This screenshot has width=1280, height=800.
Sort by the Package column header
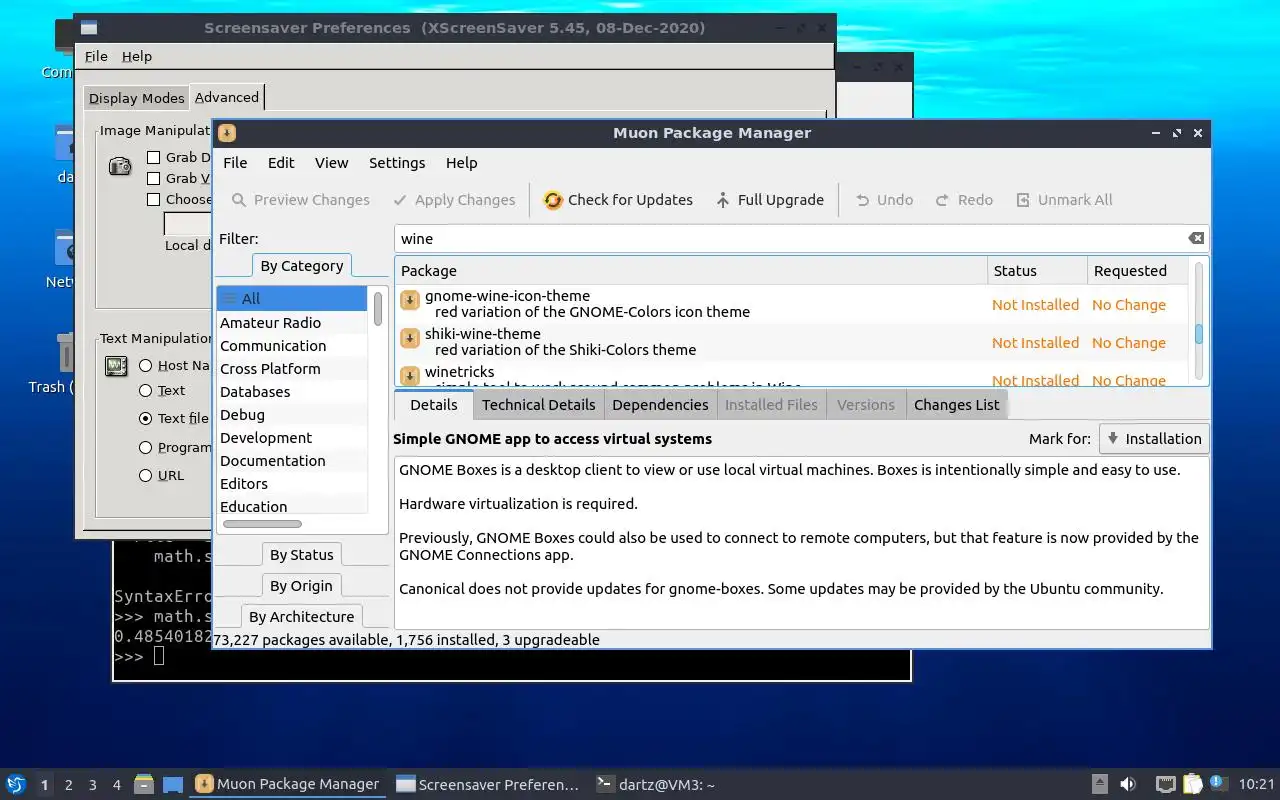[x=690, y=271]
